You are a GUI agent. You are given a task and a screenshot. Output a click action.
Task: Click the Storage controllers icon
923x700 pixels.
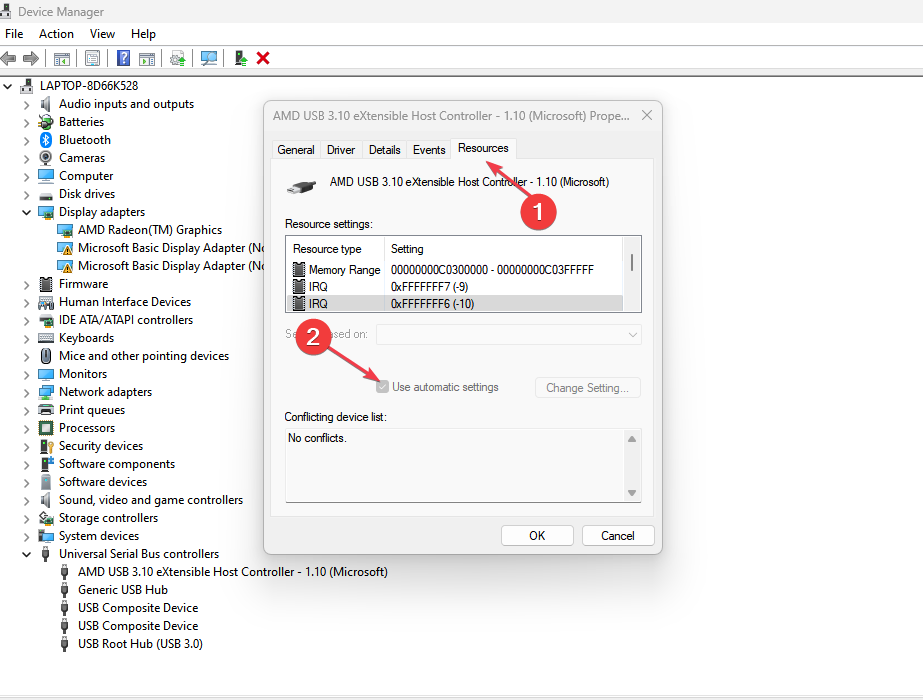pyautogui.click(x=46, y=518)
